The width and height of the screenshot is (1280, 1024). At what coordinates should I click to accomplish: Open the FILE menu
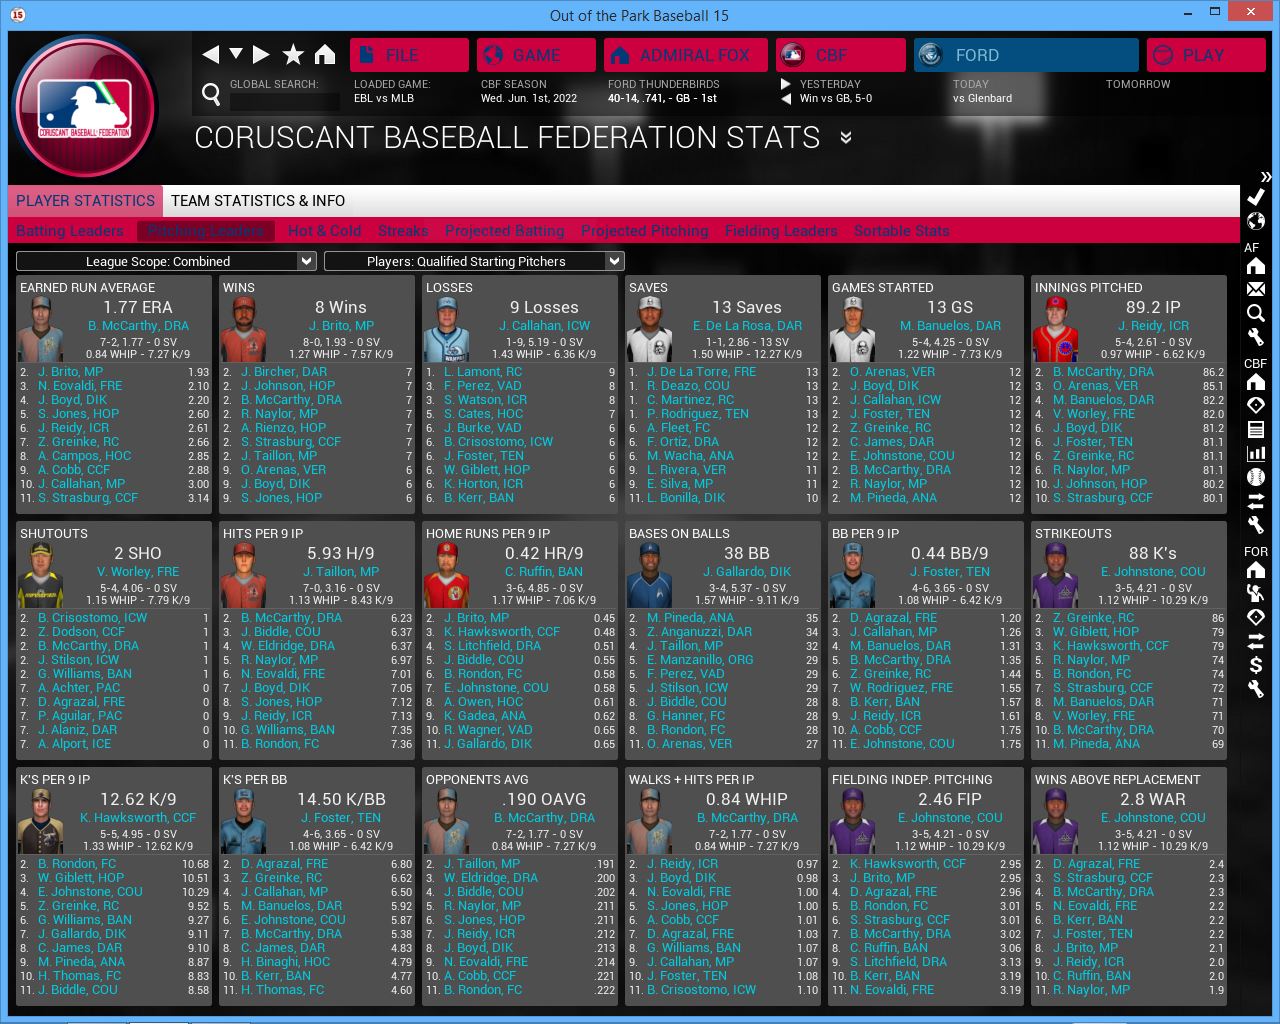coord(409,55)
